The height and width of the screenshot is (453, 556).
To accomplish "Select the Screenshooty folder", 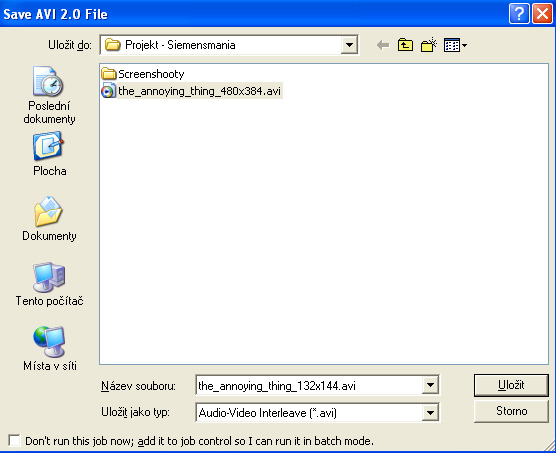I will click(143, 74).
